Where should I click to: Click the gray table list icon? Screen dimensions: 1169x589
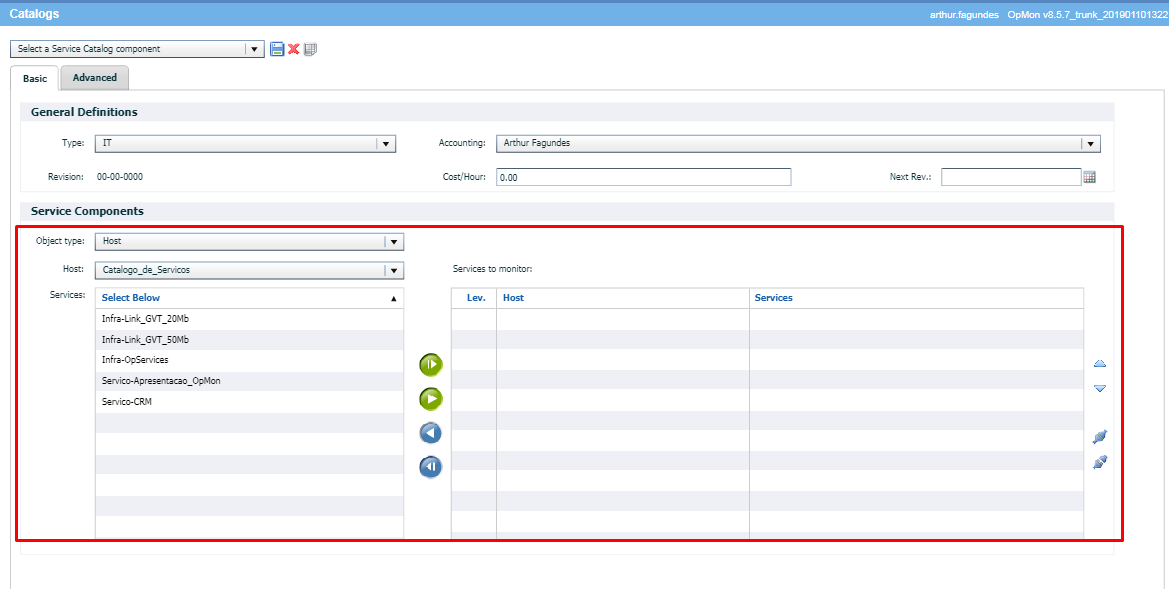[310, 49]
